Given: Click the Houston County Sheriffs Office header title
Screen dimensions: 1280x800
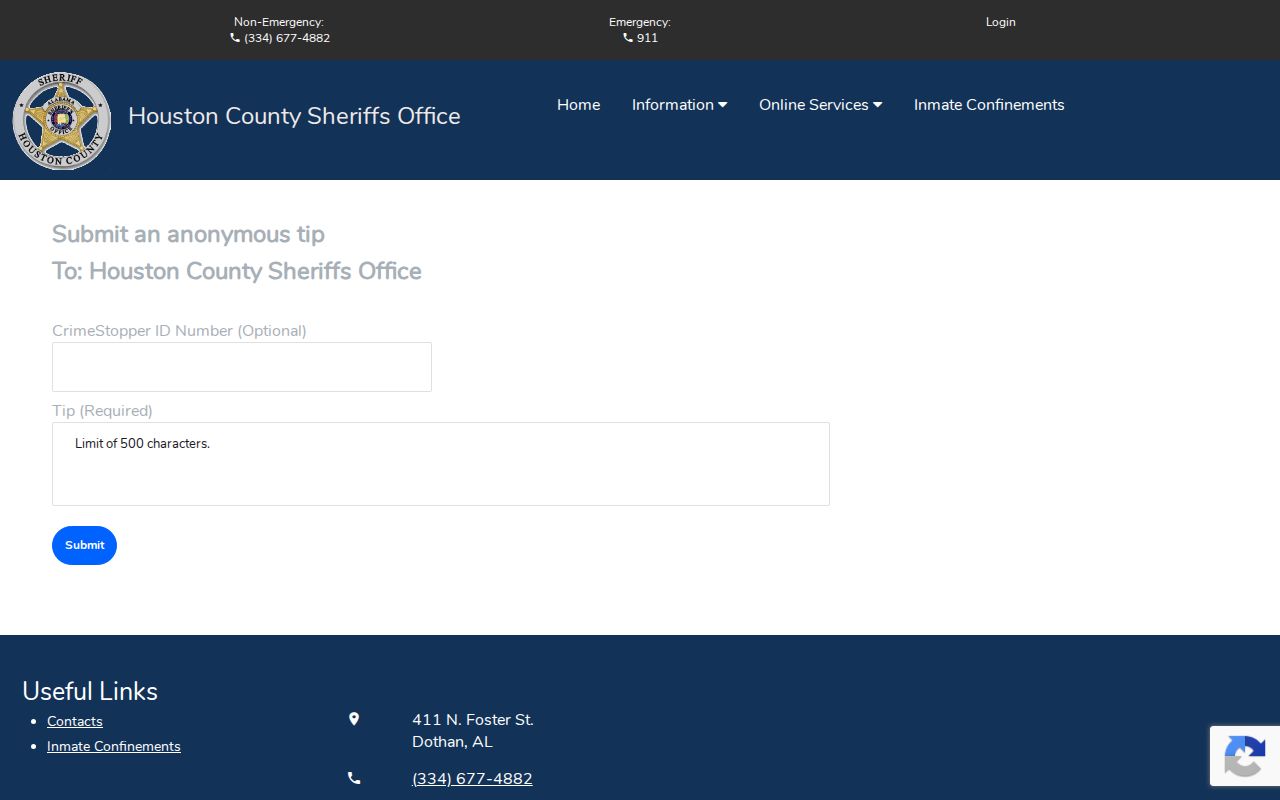Looking at the screenshot, I should [x=294, y=116].
